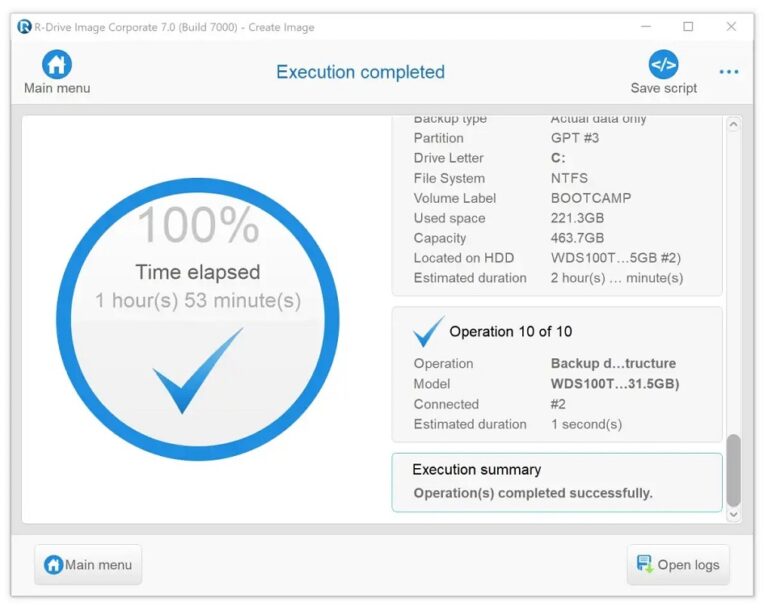Click the Save script code icon

pyautogui.click(x=663, y=64)
